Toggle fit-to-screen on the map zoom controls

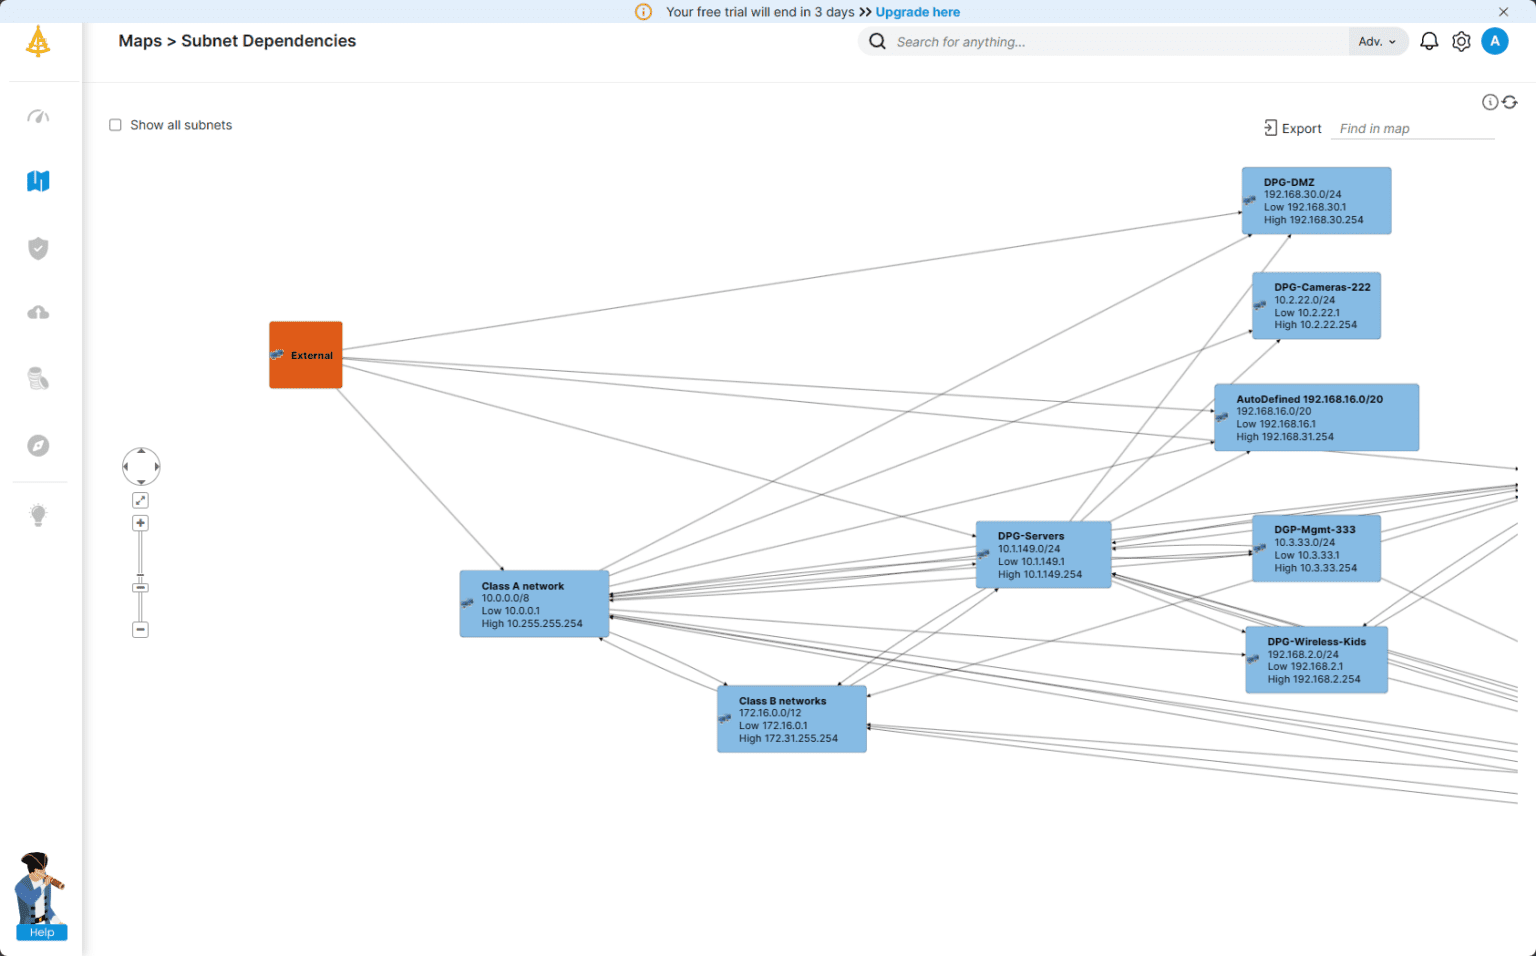point(140,499)
